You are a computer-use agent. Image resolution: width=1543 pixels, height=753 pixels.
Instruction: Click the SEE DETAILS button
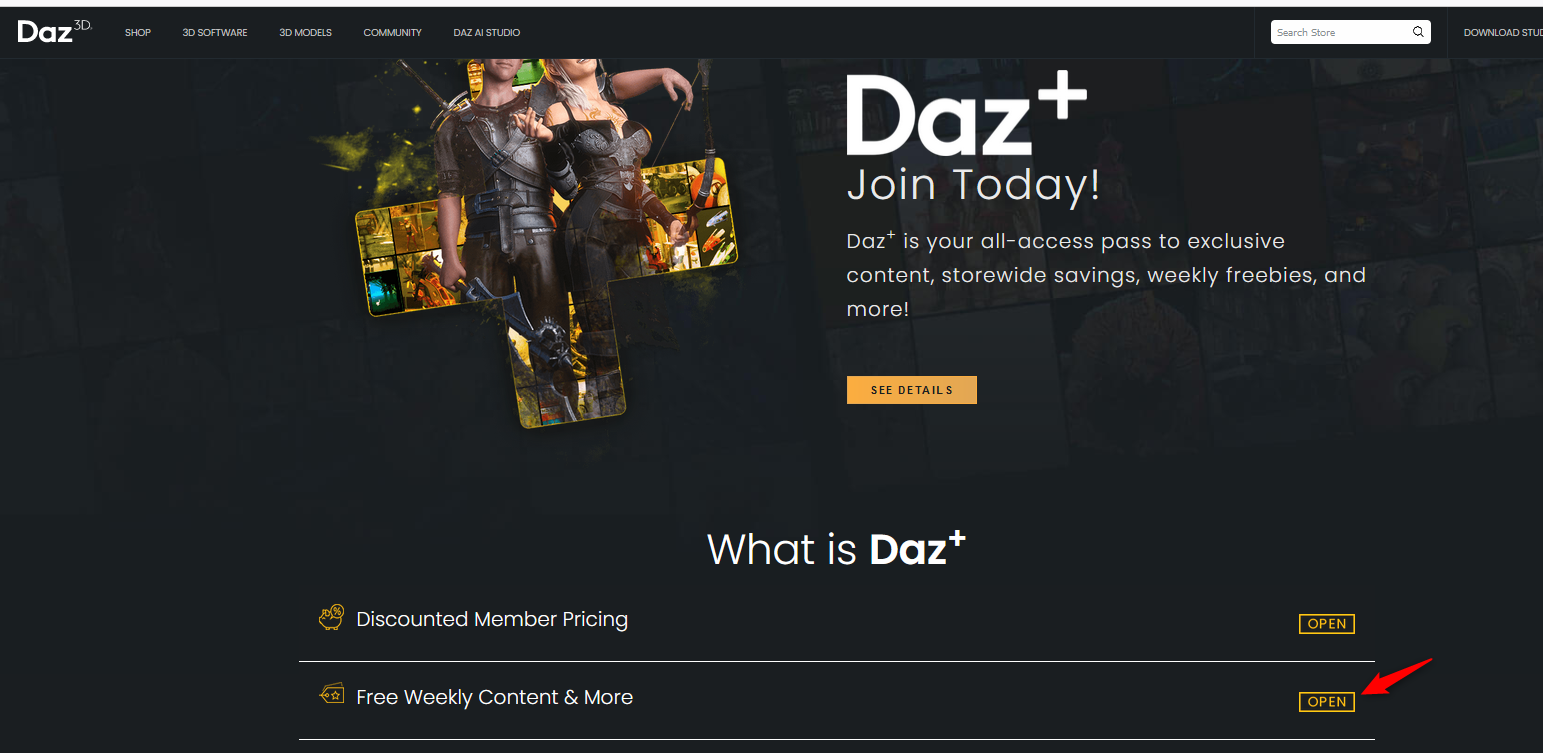[x=912, y=390]
